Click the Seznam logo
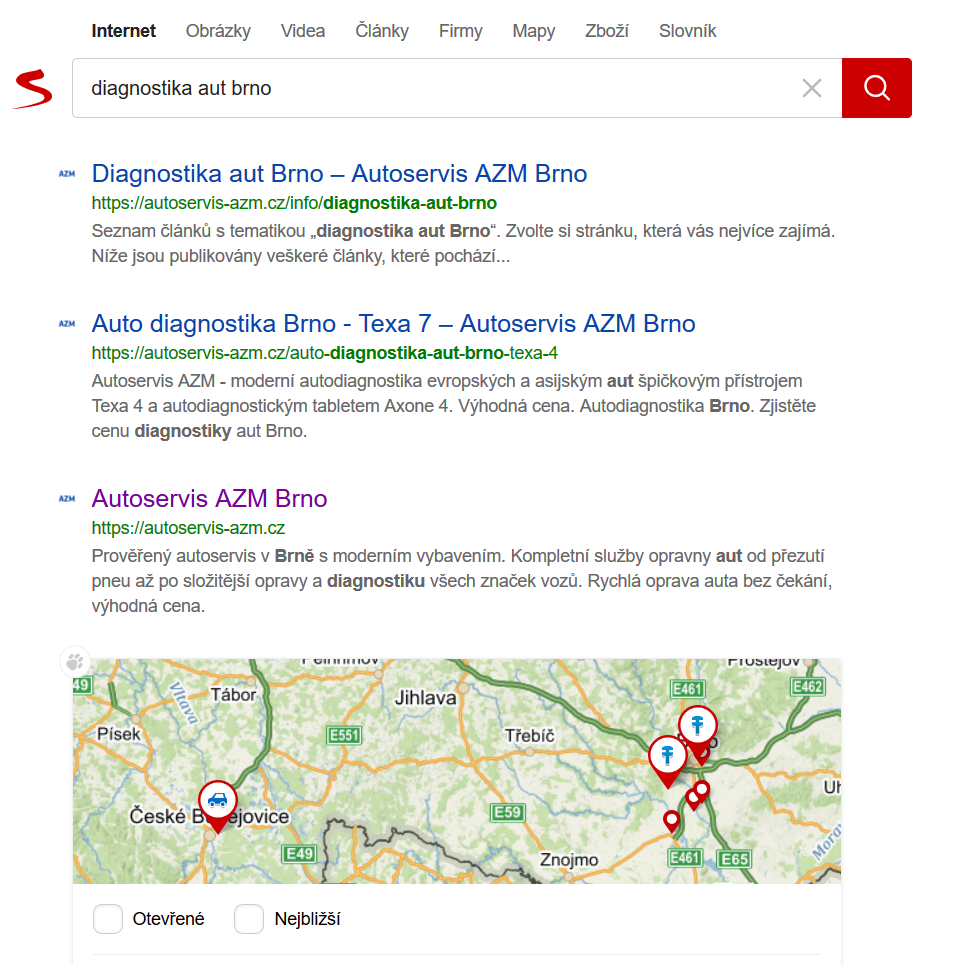Viewport: 971px width, 965px height. (33, 89)
